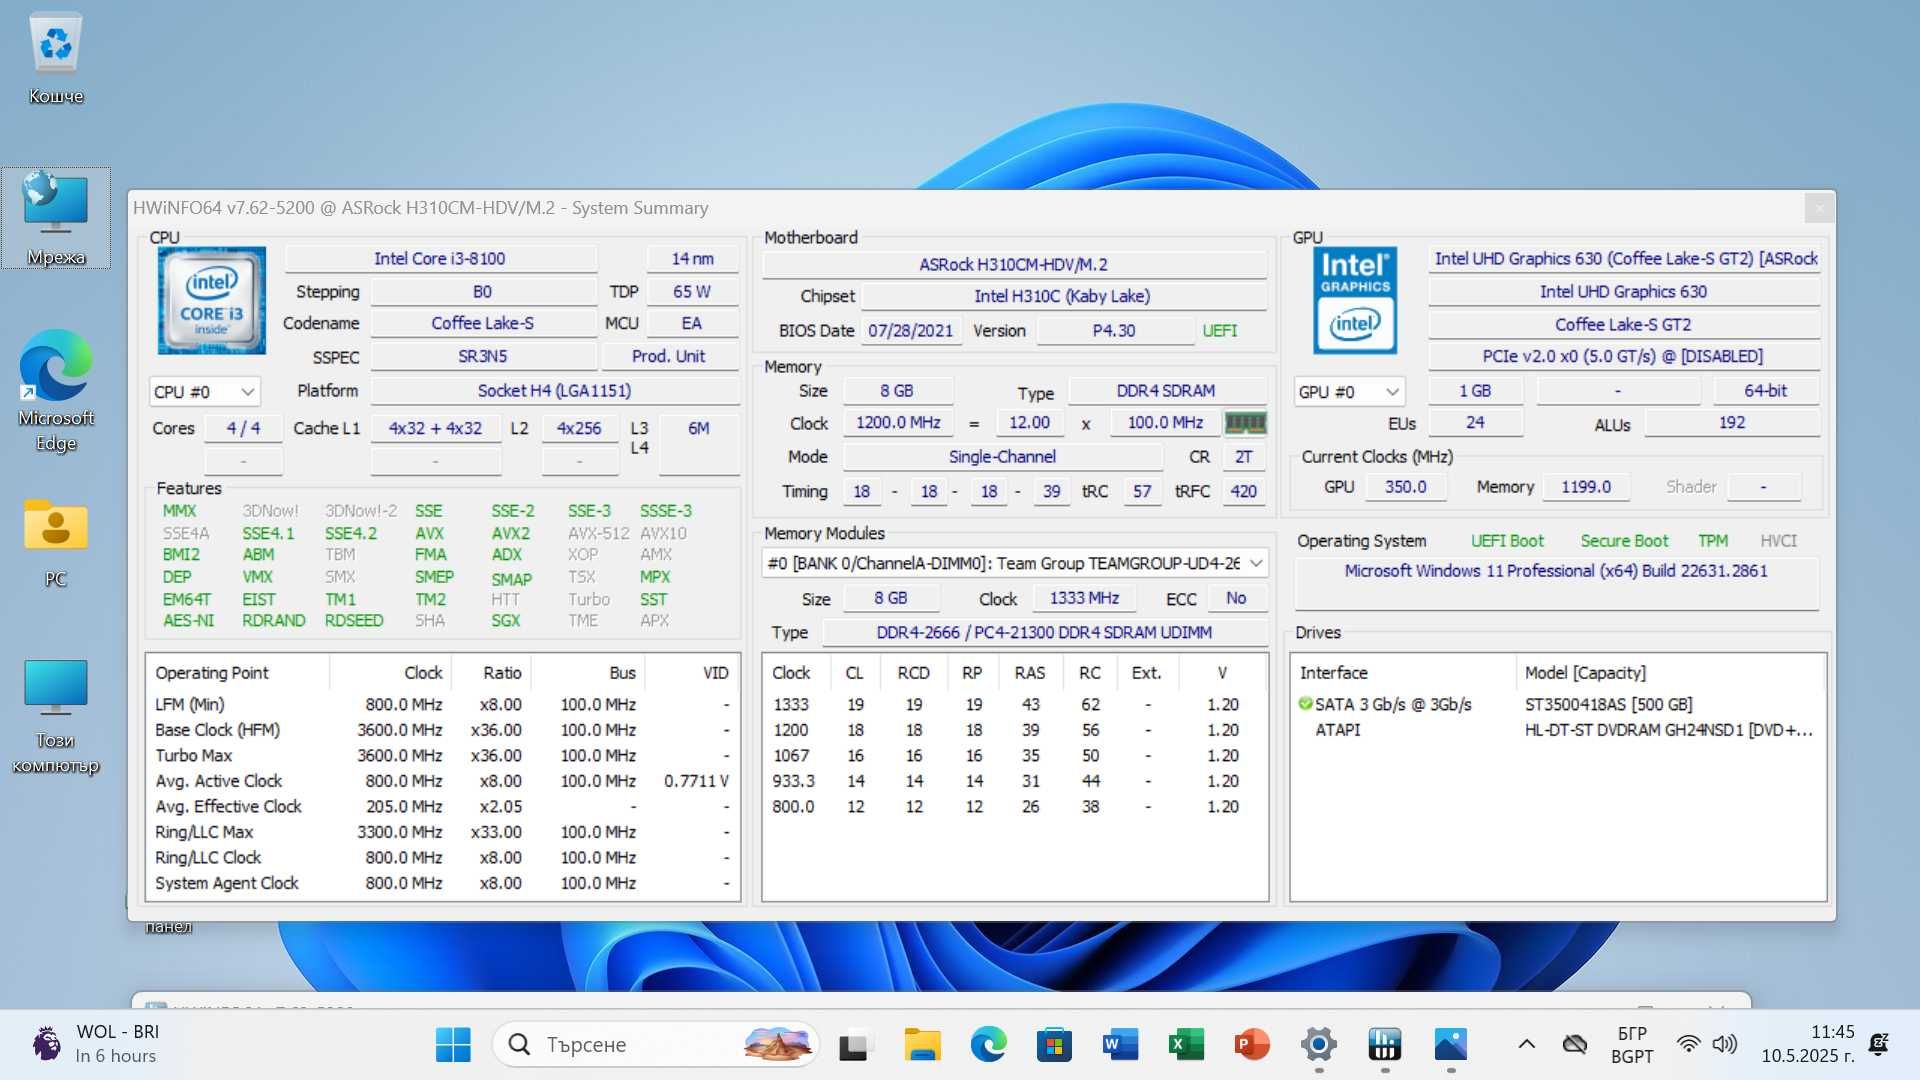The image size is (1920, 1080).
Task: Click the DDR4-2666 / PC4-21300 type field
Action: click(1044, 632)
